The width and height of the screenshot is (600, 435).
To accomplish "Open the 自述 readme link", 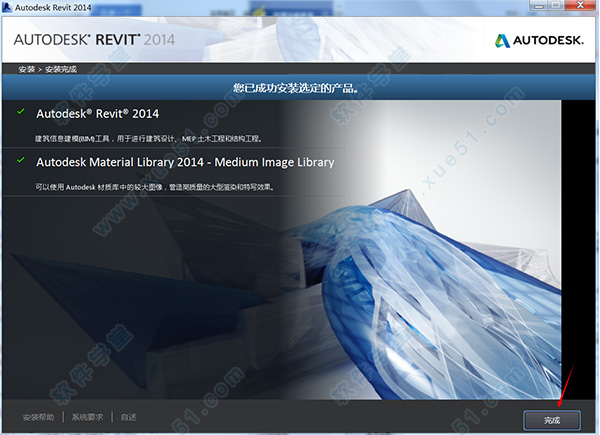I will (128, 416).
